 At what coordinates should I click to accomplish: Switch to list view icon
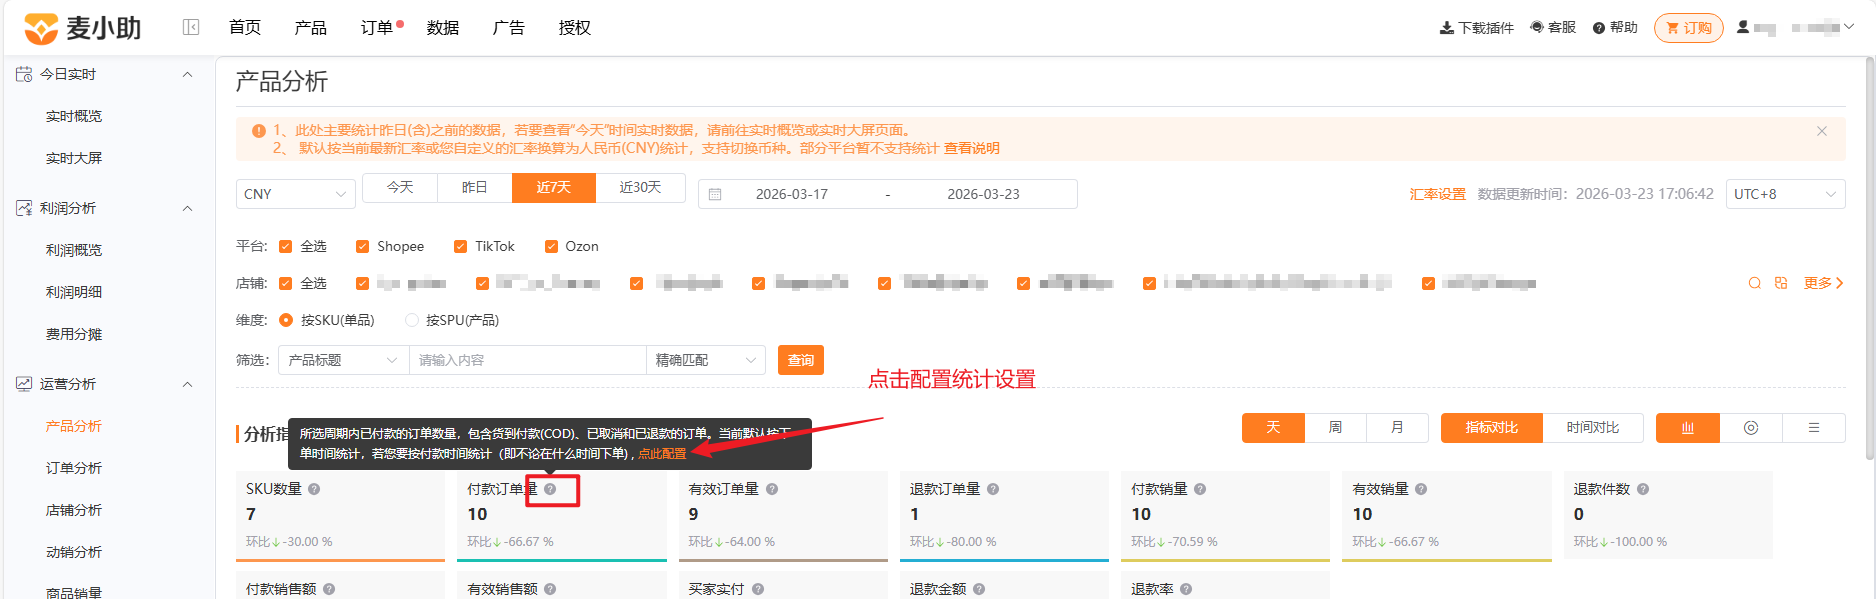pos(1814,428)
